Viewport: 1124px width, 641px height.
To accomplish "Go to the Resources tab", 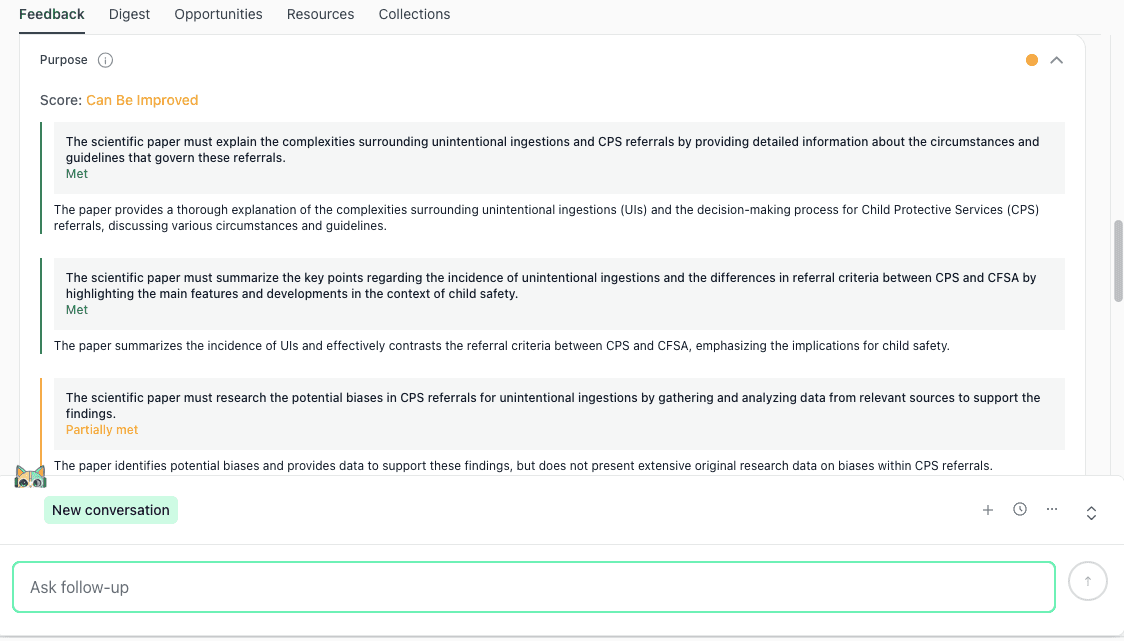I will point(320,14).
